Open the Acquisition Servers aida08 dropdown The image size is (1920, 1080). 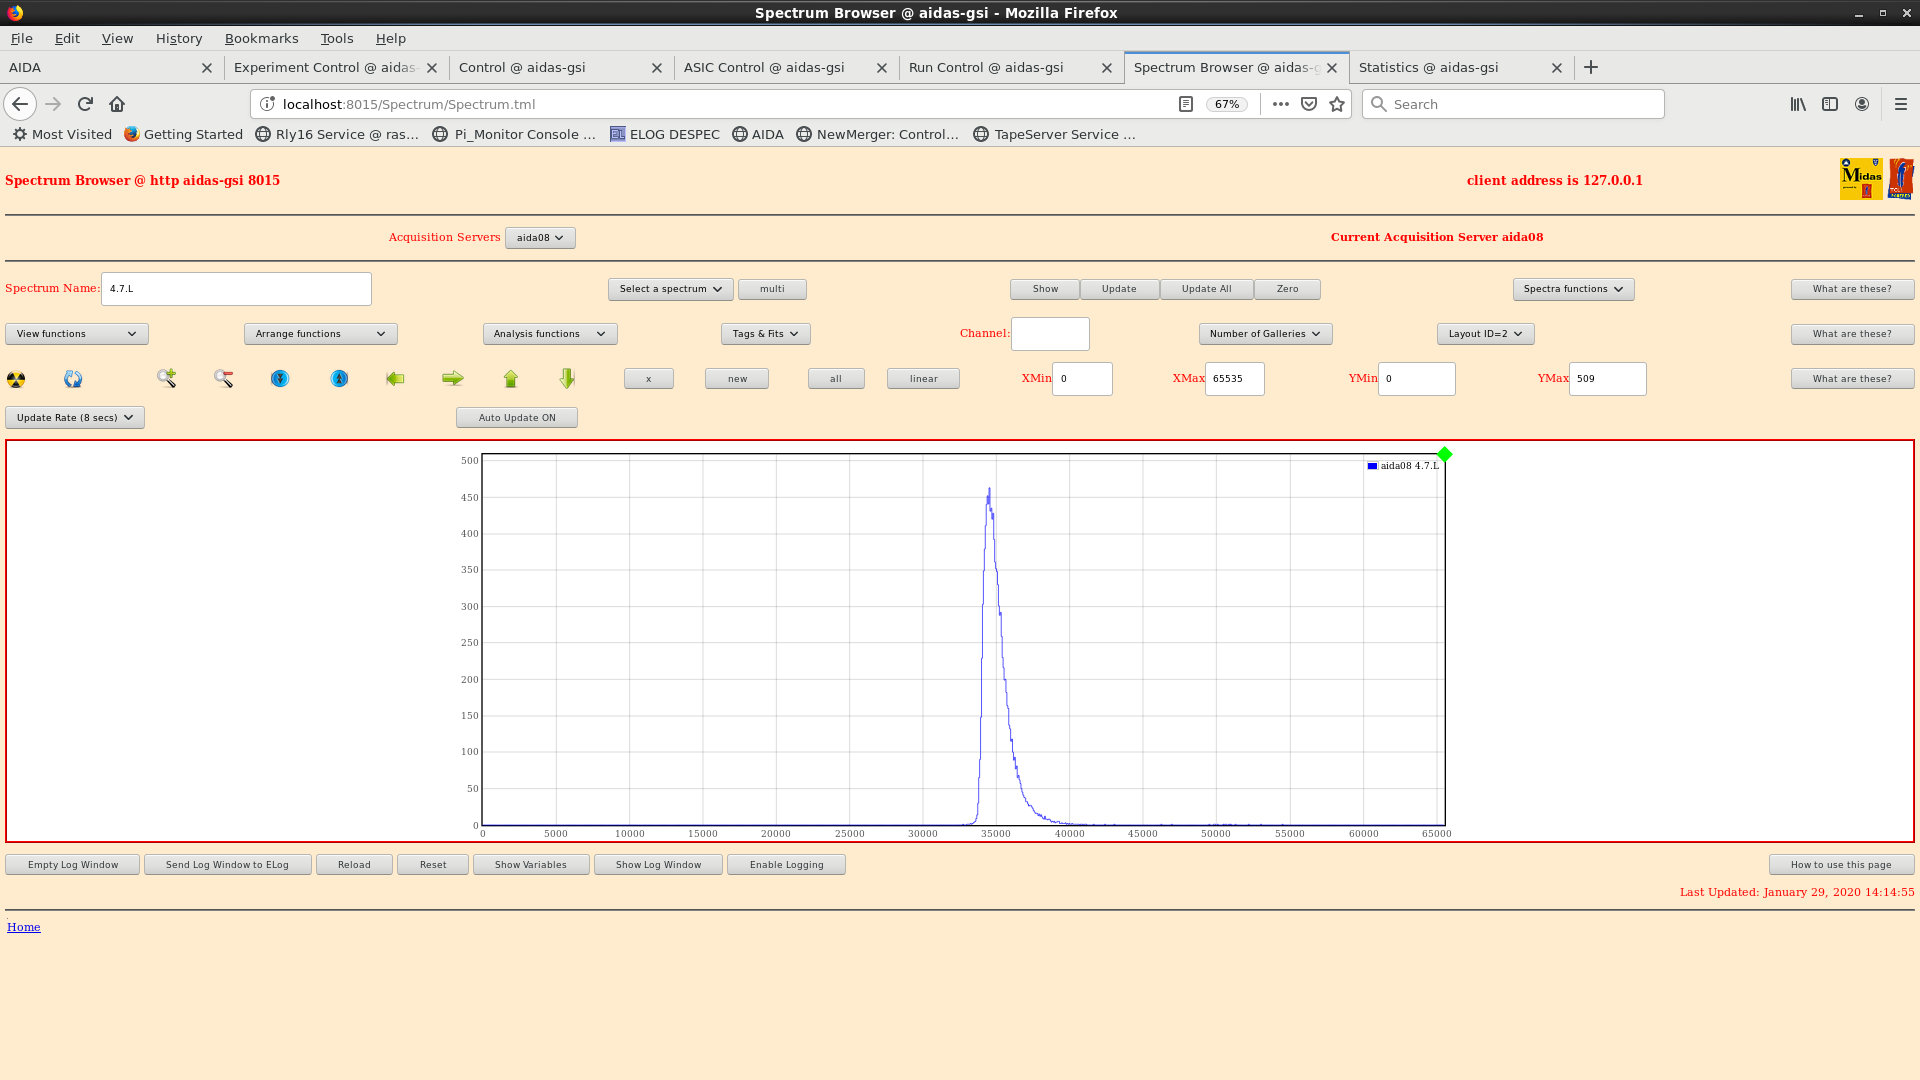pyautogui.click(x=540, y=238)
